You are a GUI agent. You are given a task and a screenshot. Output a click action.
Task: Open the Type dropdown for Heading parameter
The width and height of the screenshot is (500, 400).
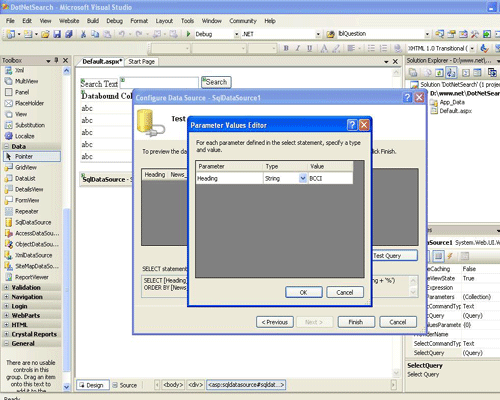(x=303, y=178)
